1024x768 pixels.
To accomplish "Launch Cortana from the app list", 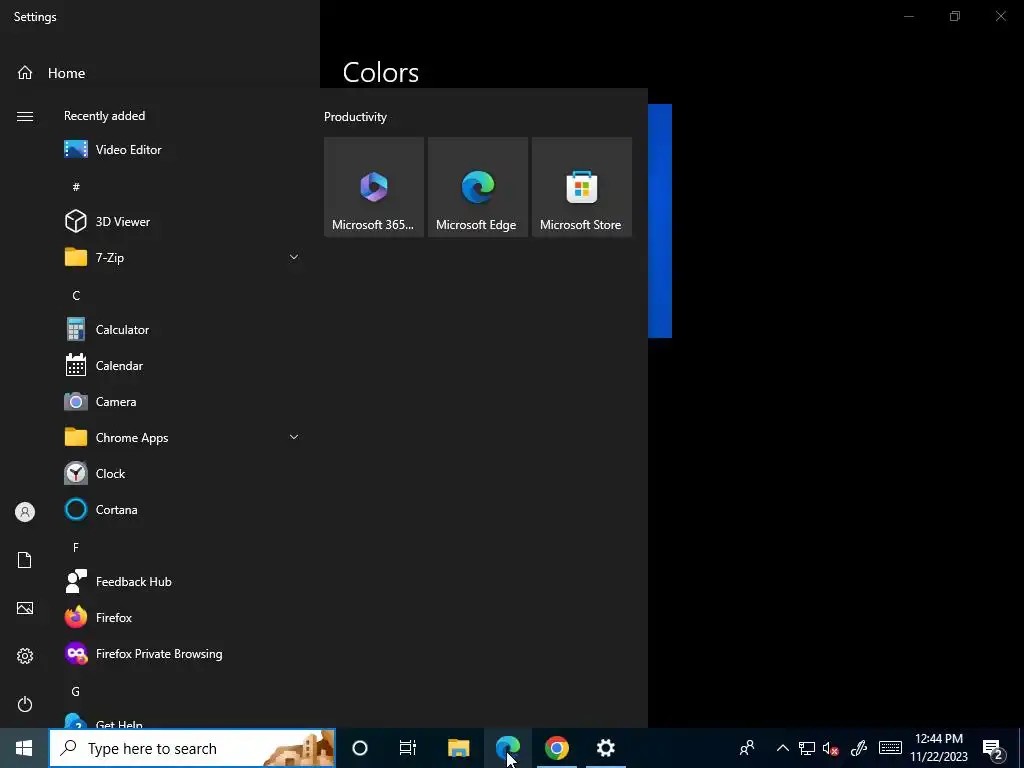I will (180, 509).
